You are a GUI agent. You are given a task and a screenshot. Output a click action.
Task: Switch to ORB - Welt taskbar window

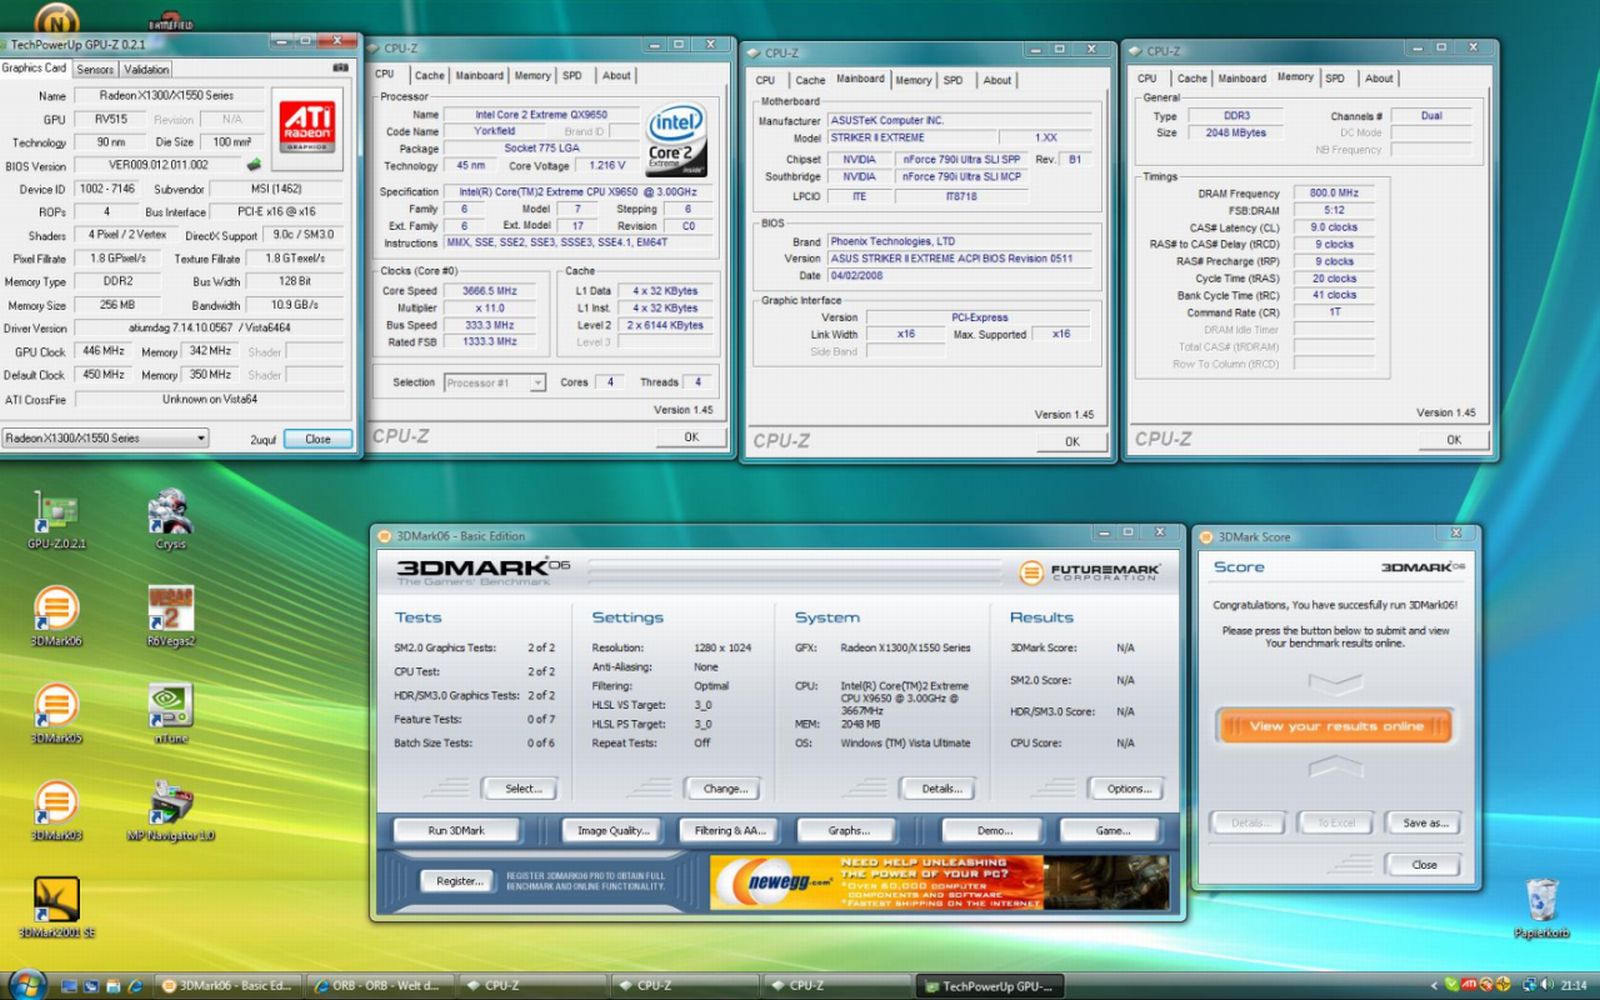(x=381, y=986)
